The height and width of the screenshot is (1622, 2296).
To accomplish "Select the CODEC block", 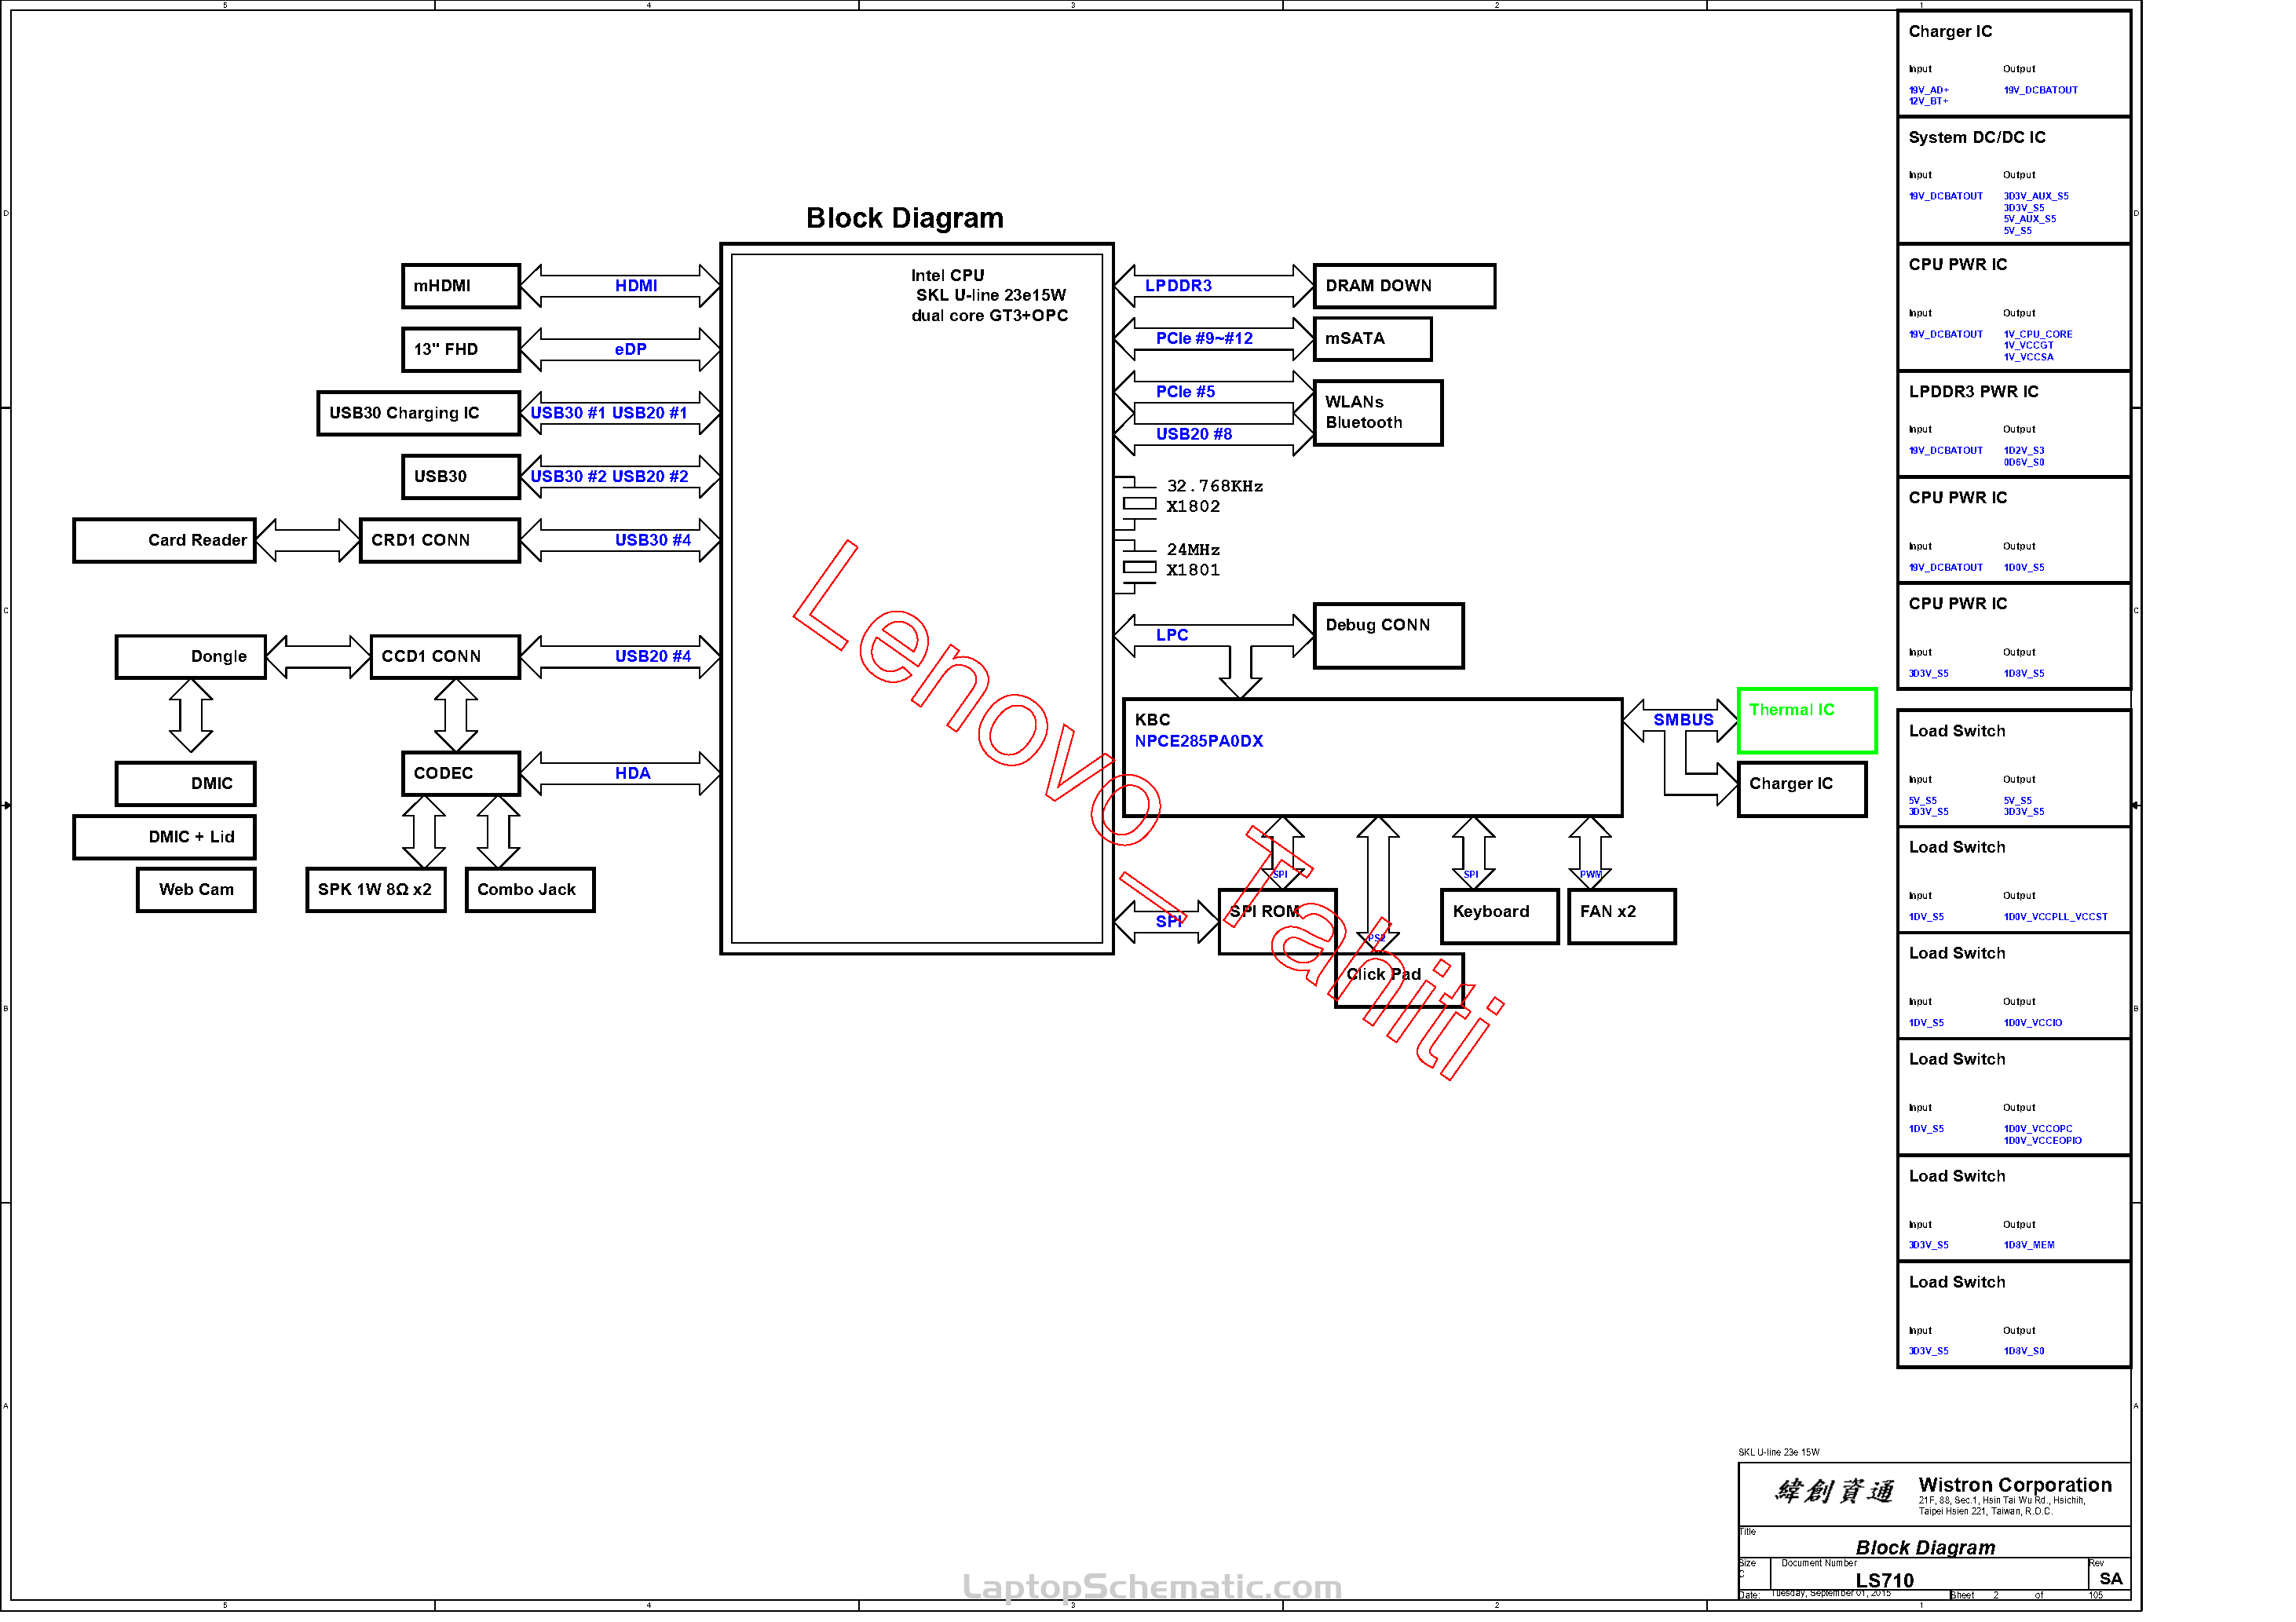I will [461, 774].
